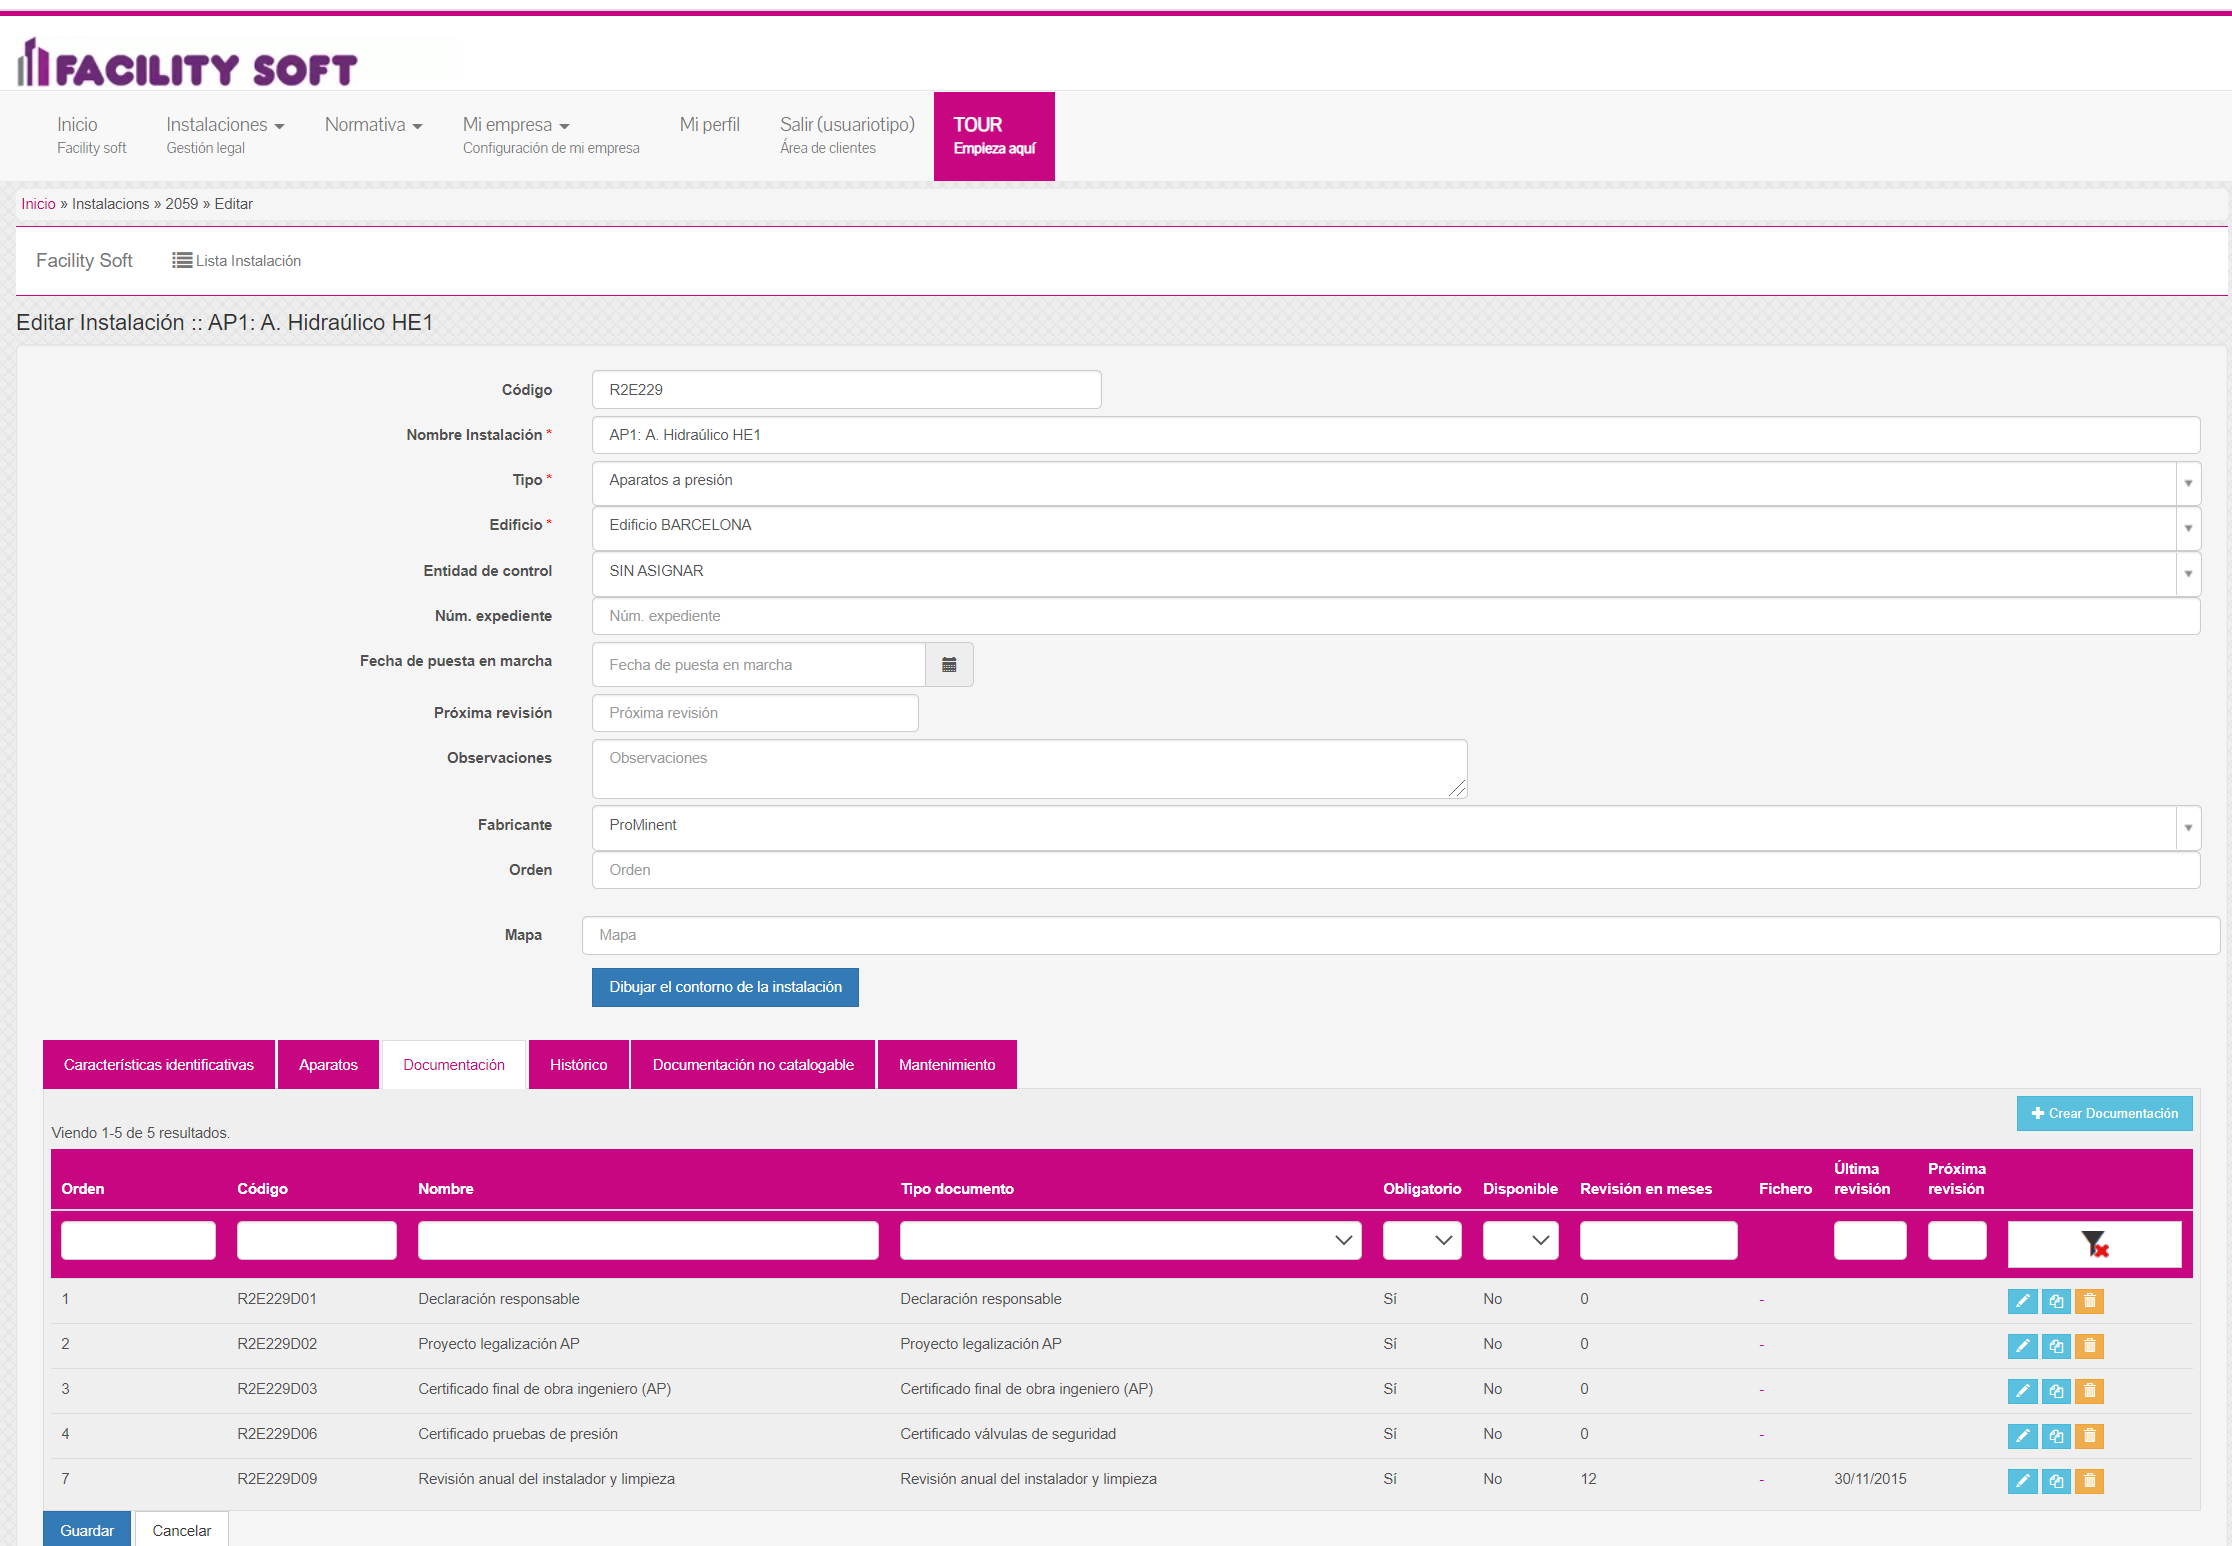Image resolution: width=2232 pixels, height=1546 pixels.
Task: Open the calendar picker for Fecha de puesta en marcha
Action: [x=949, y=665]
